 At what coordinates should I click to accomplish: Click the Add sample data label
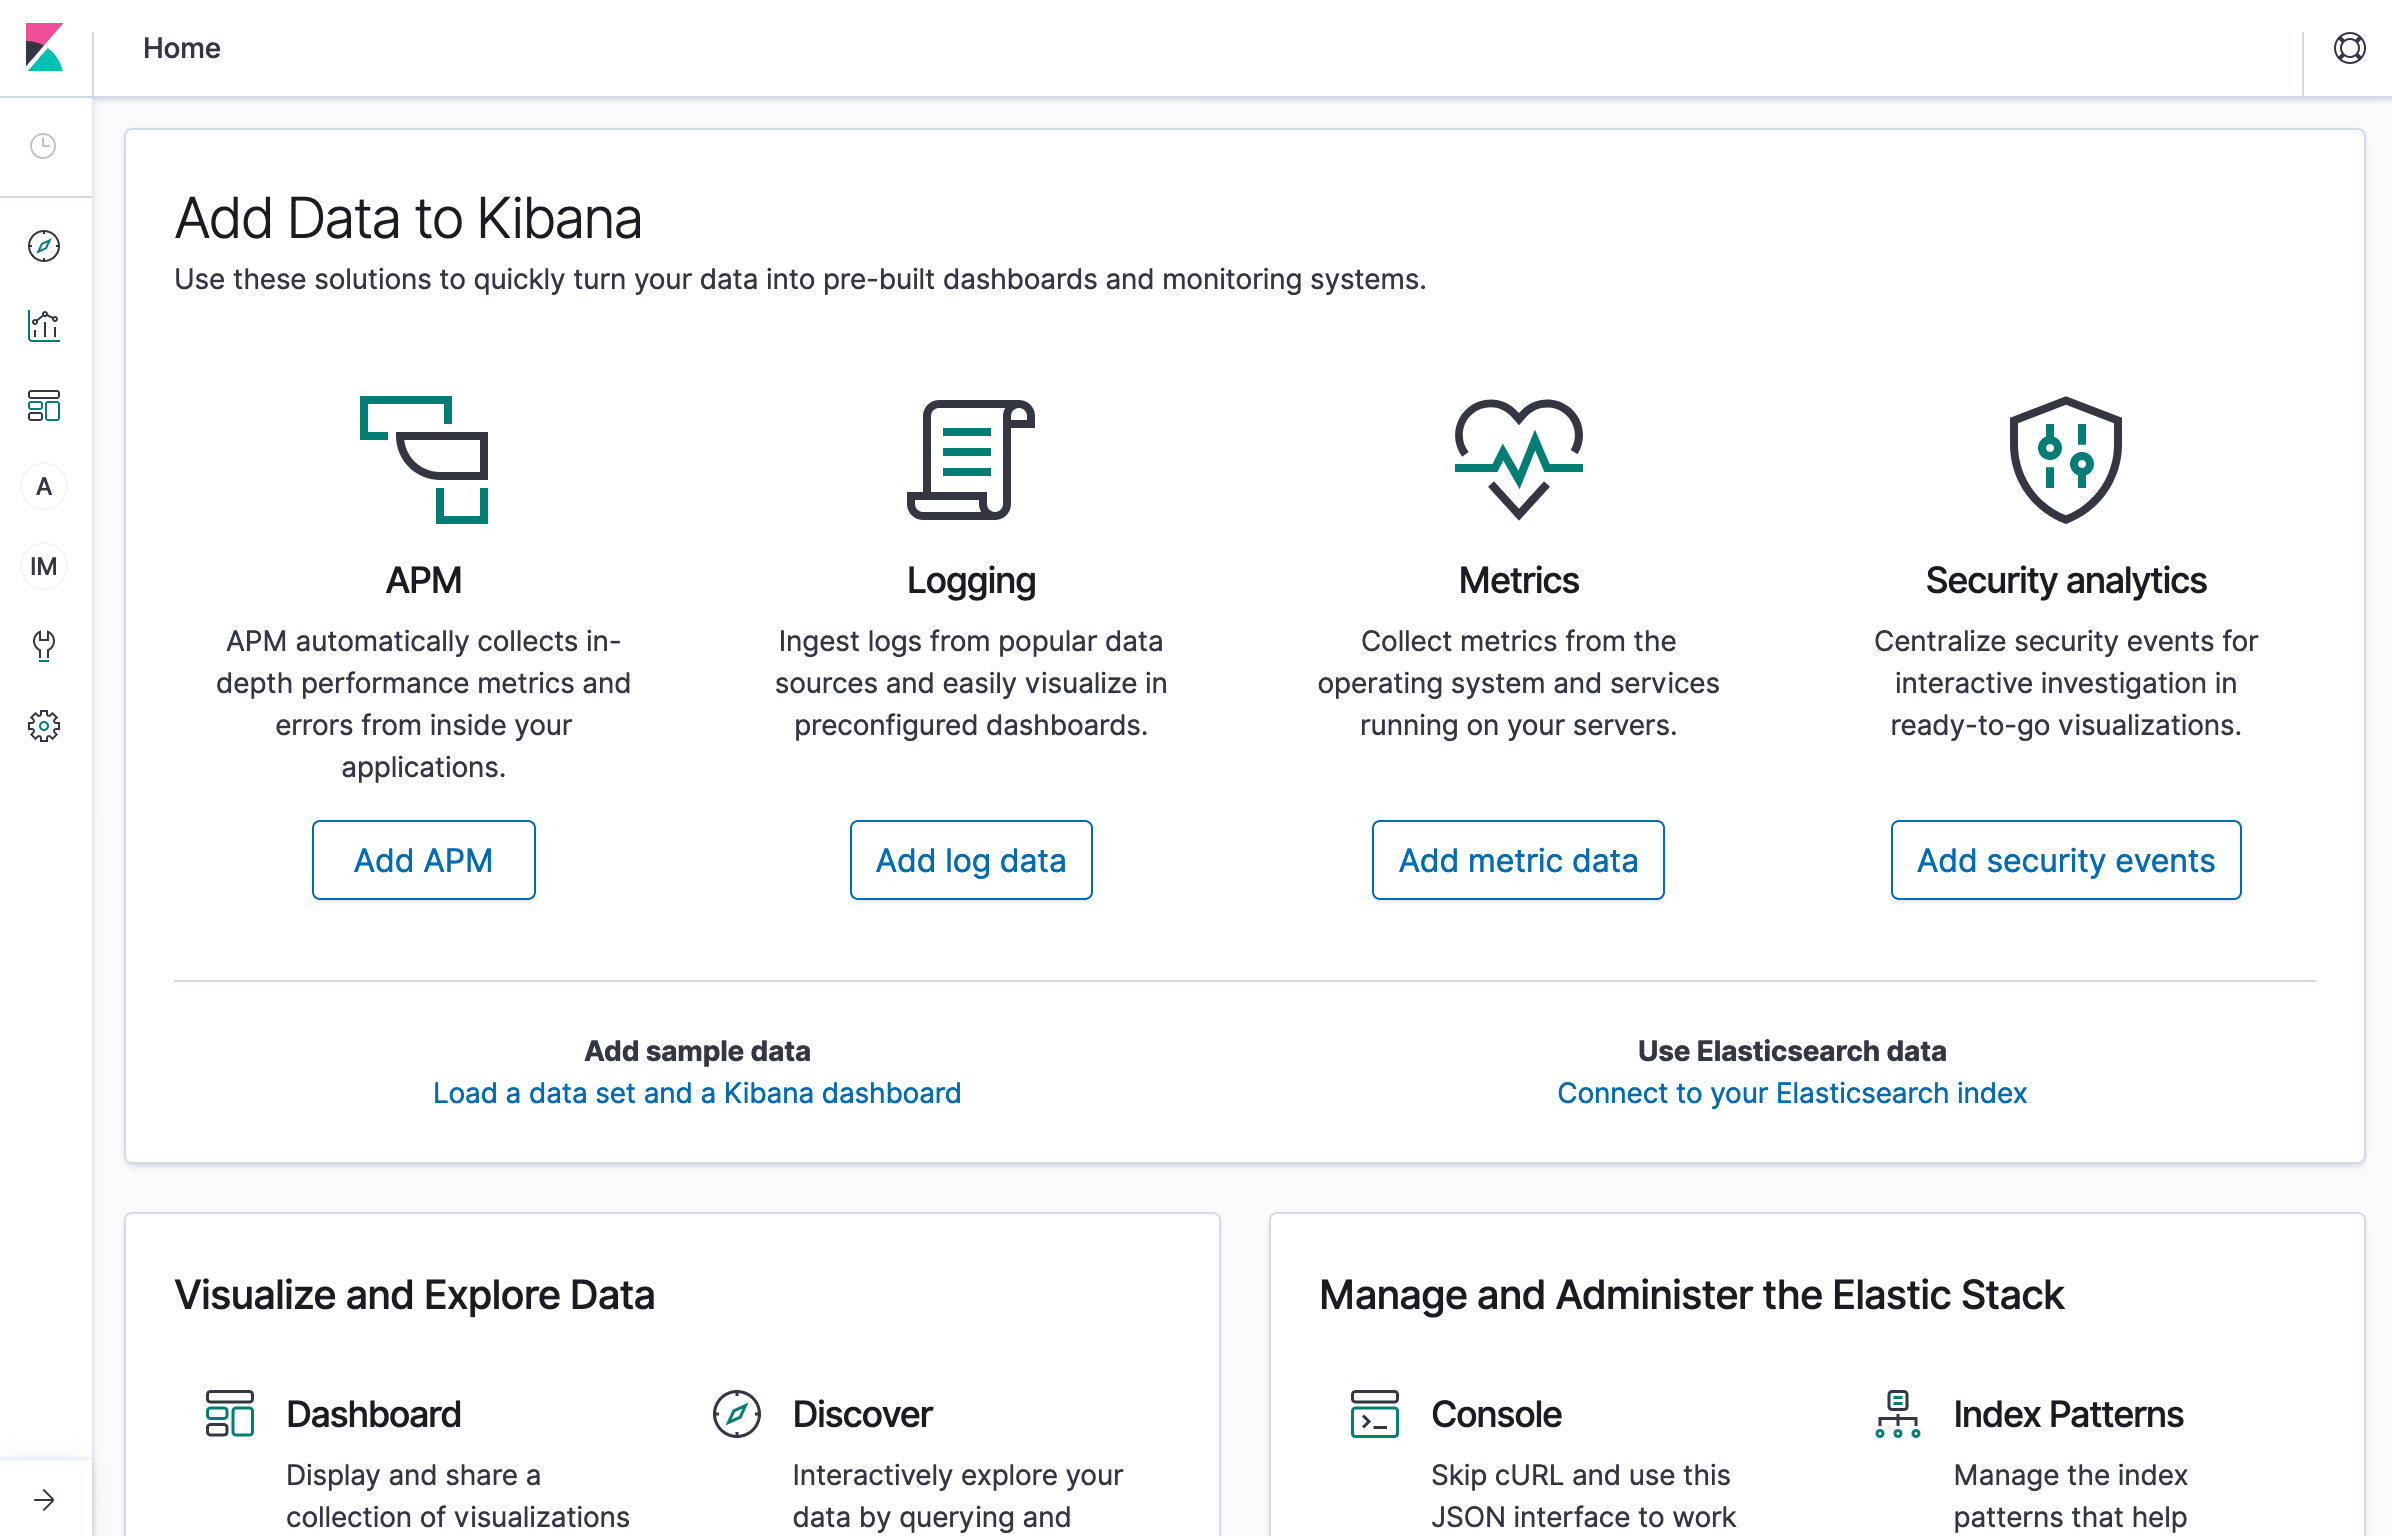697,1051
